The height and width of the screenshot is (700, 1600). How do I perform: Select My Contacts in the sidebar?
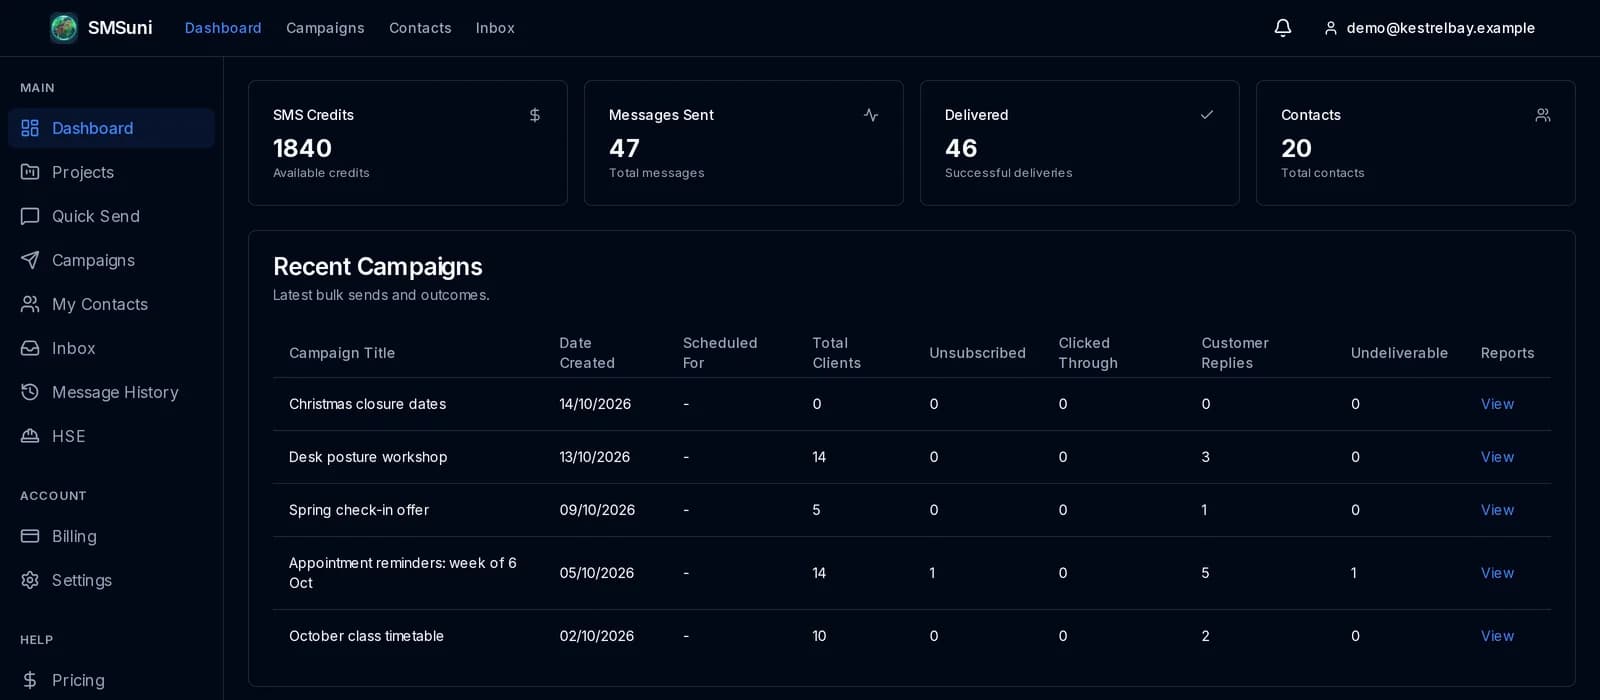click(111, 304)
